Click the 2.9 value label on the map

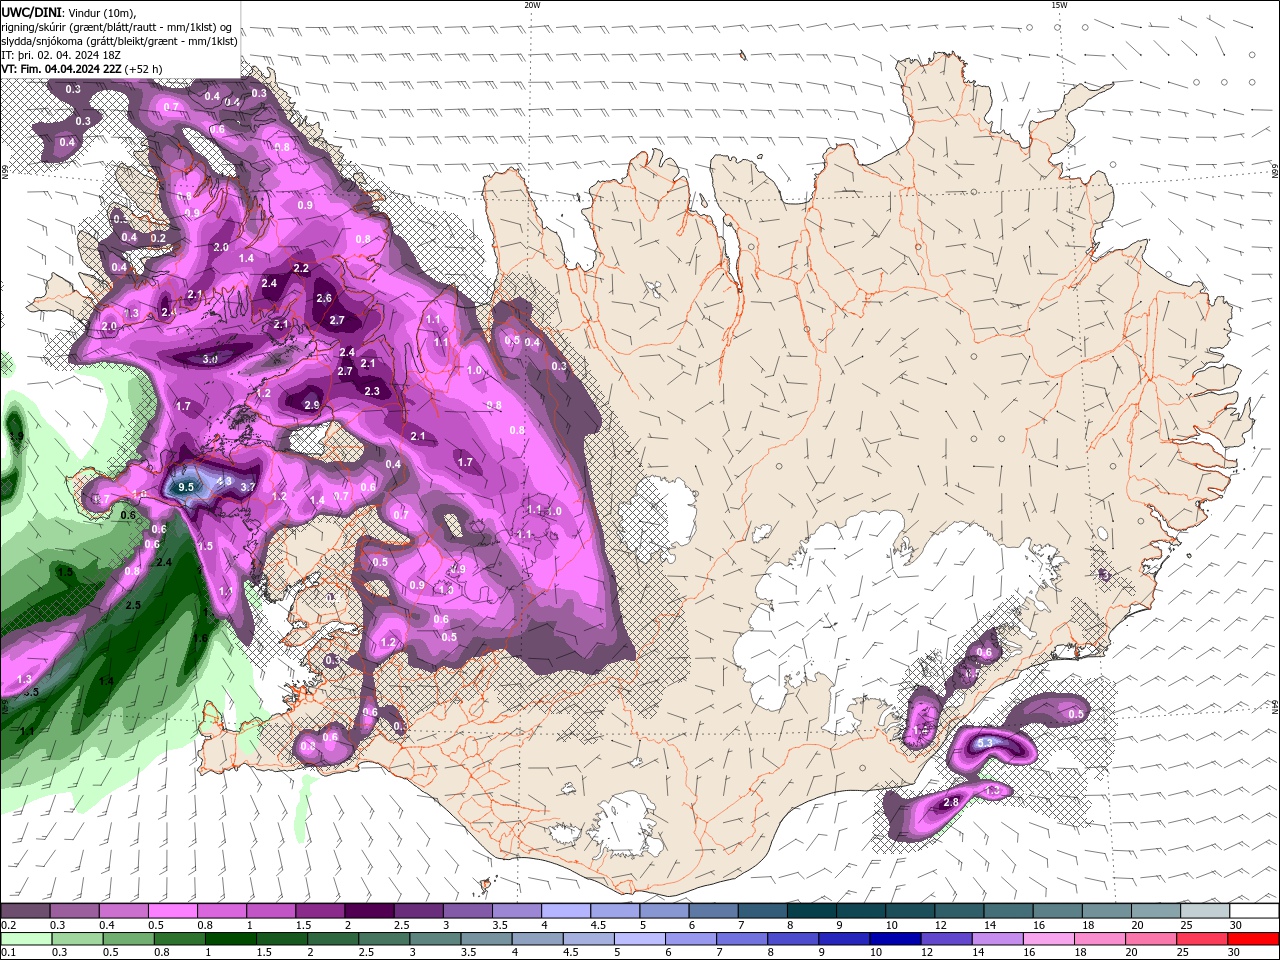(312, 405)
